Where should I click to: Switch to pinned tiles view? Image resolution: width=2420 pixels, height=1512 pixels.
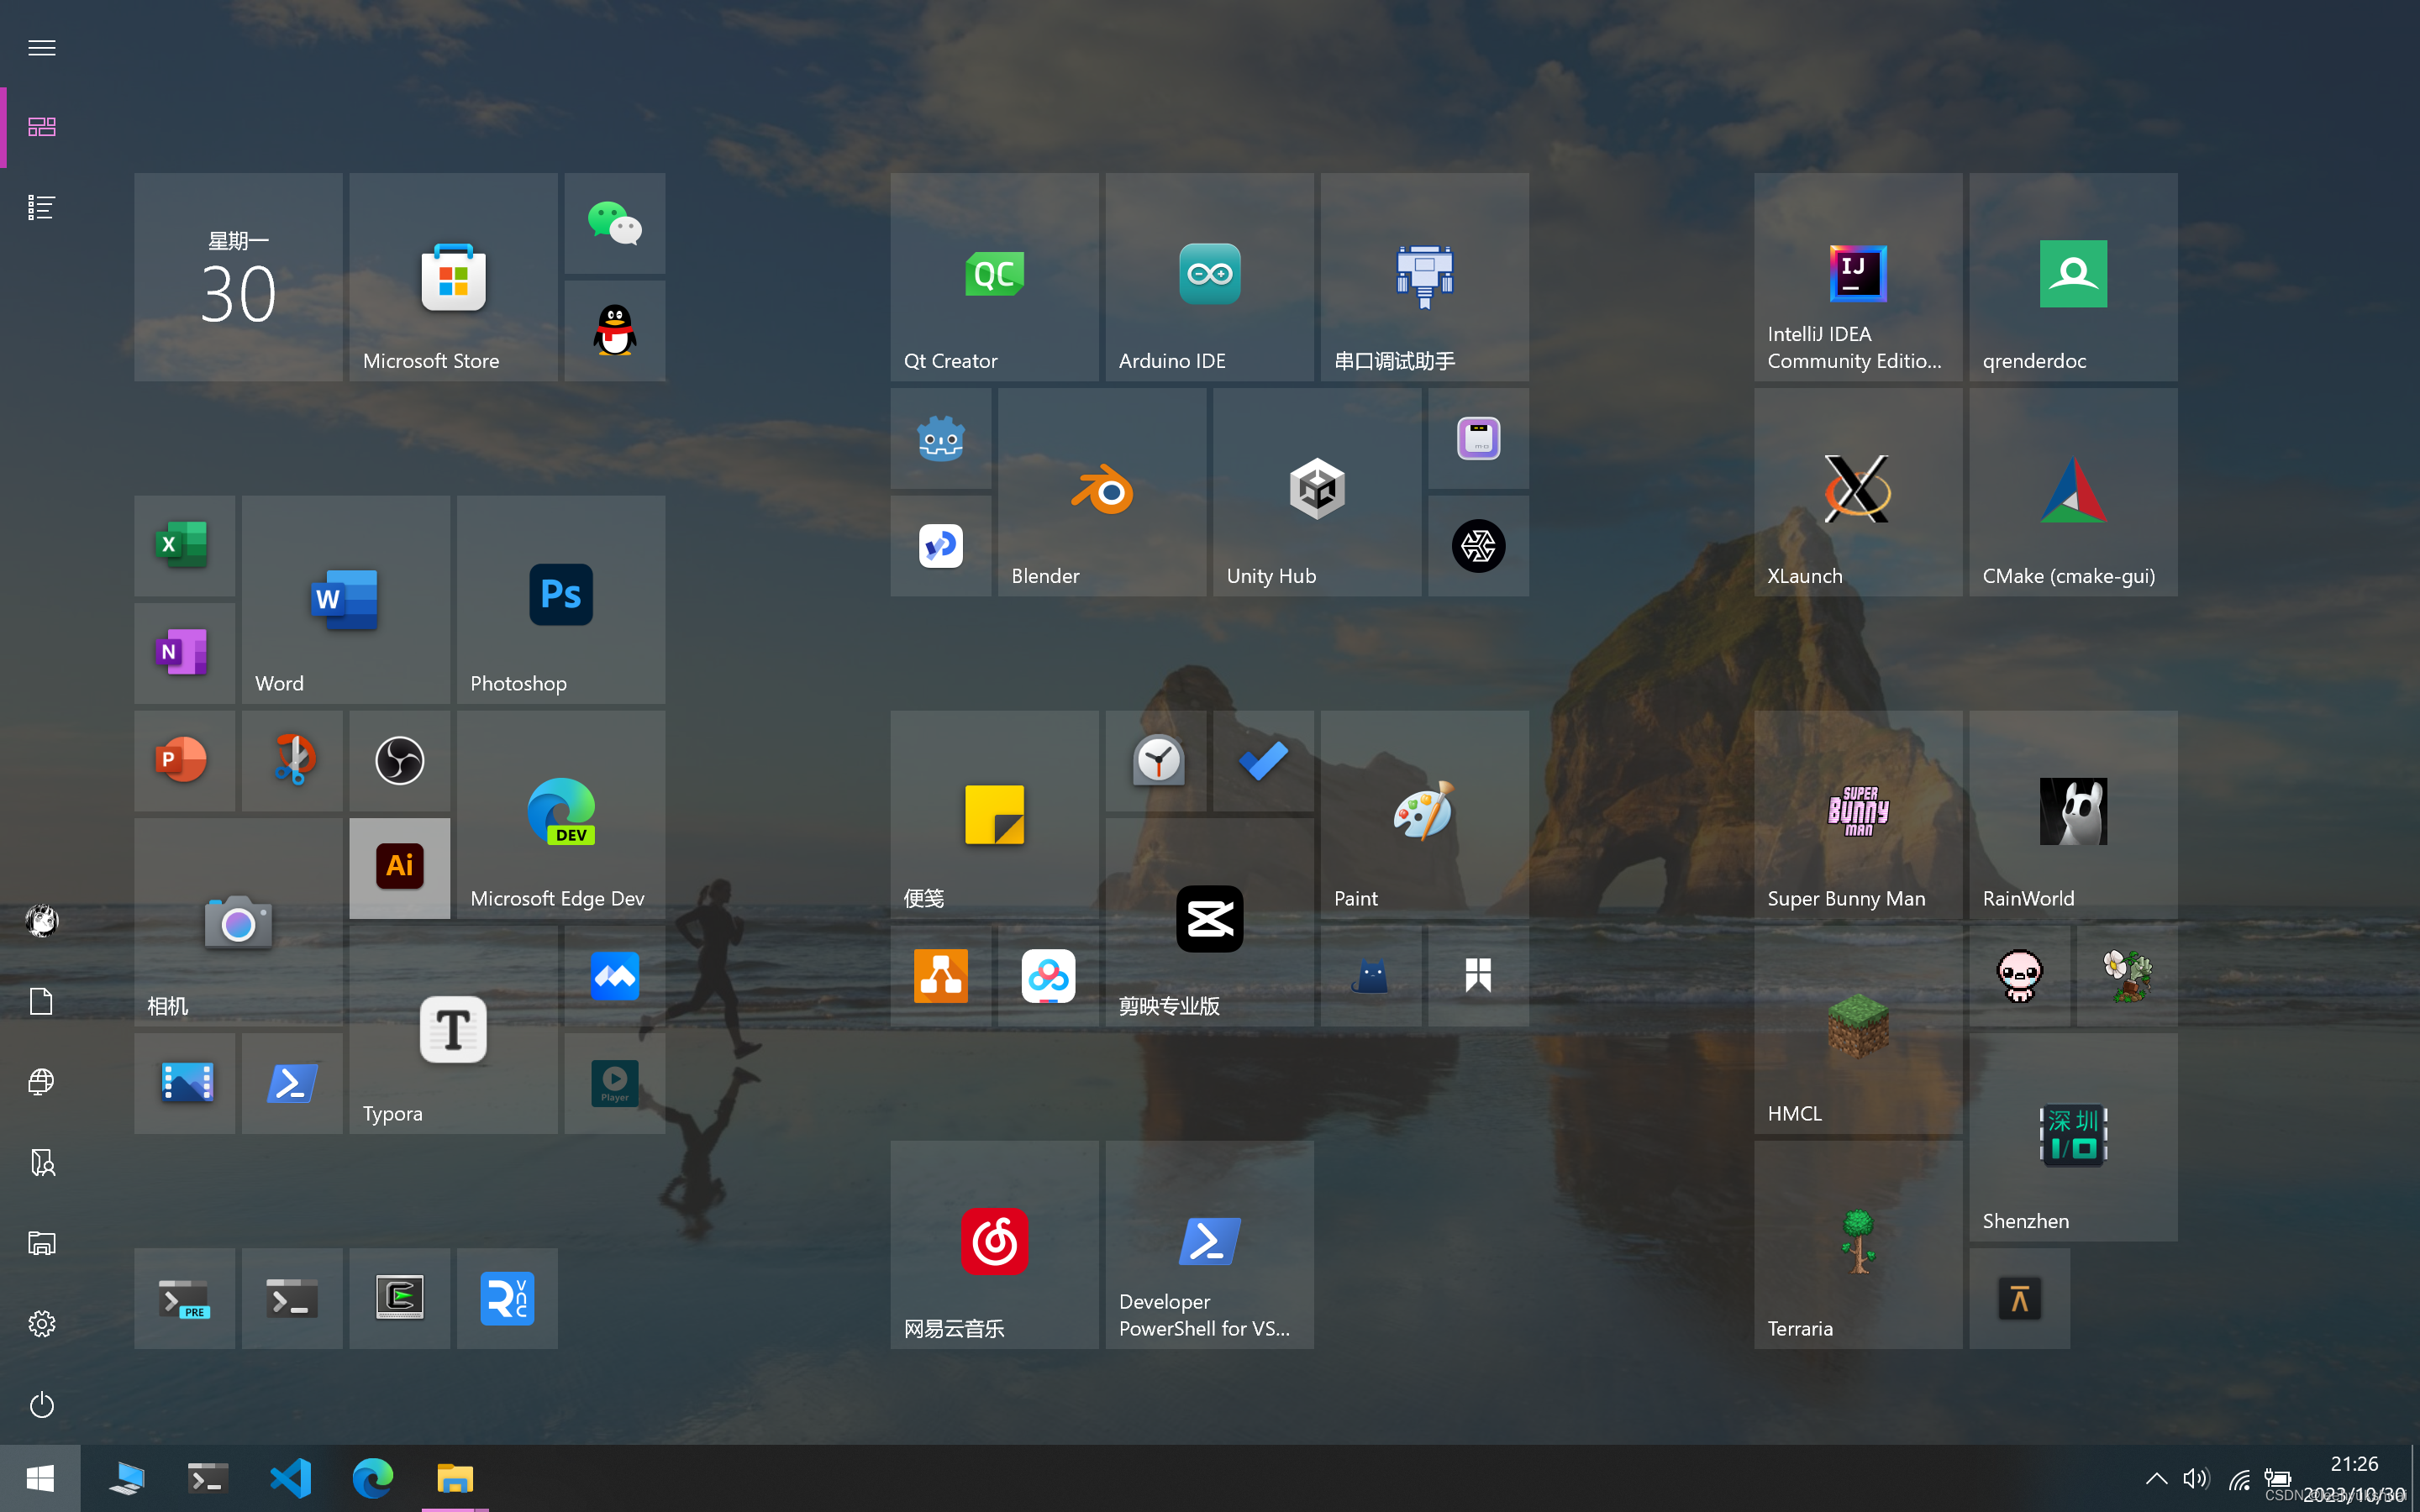tap(41, 127)
